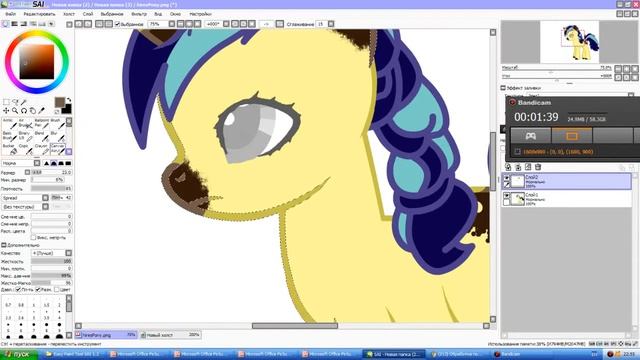Open the Редактировать menu

tap(39, 14)
